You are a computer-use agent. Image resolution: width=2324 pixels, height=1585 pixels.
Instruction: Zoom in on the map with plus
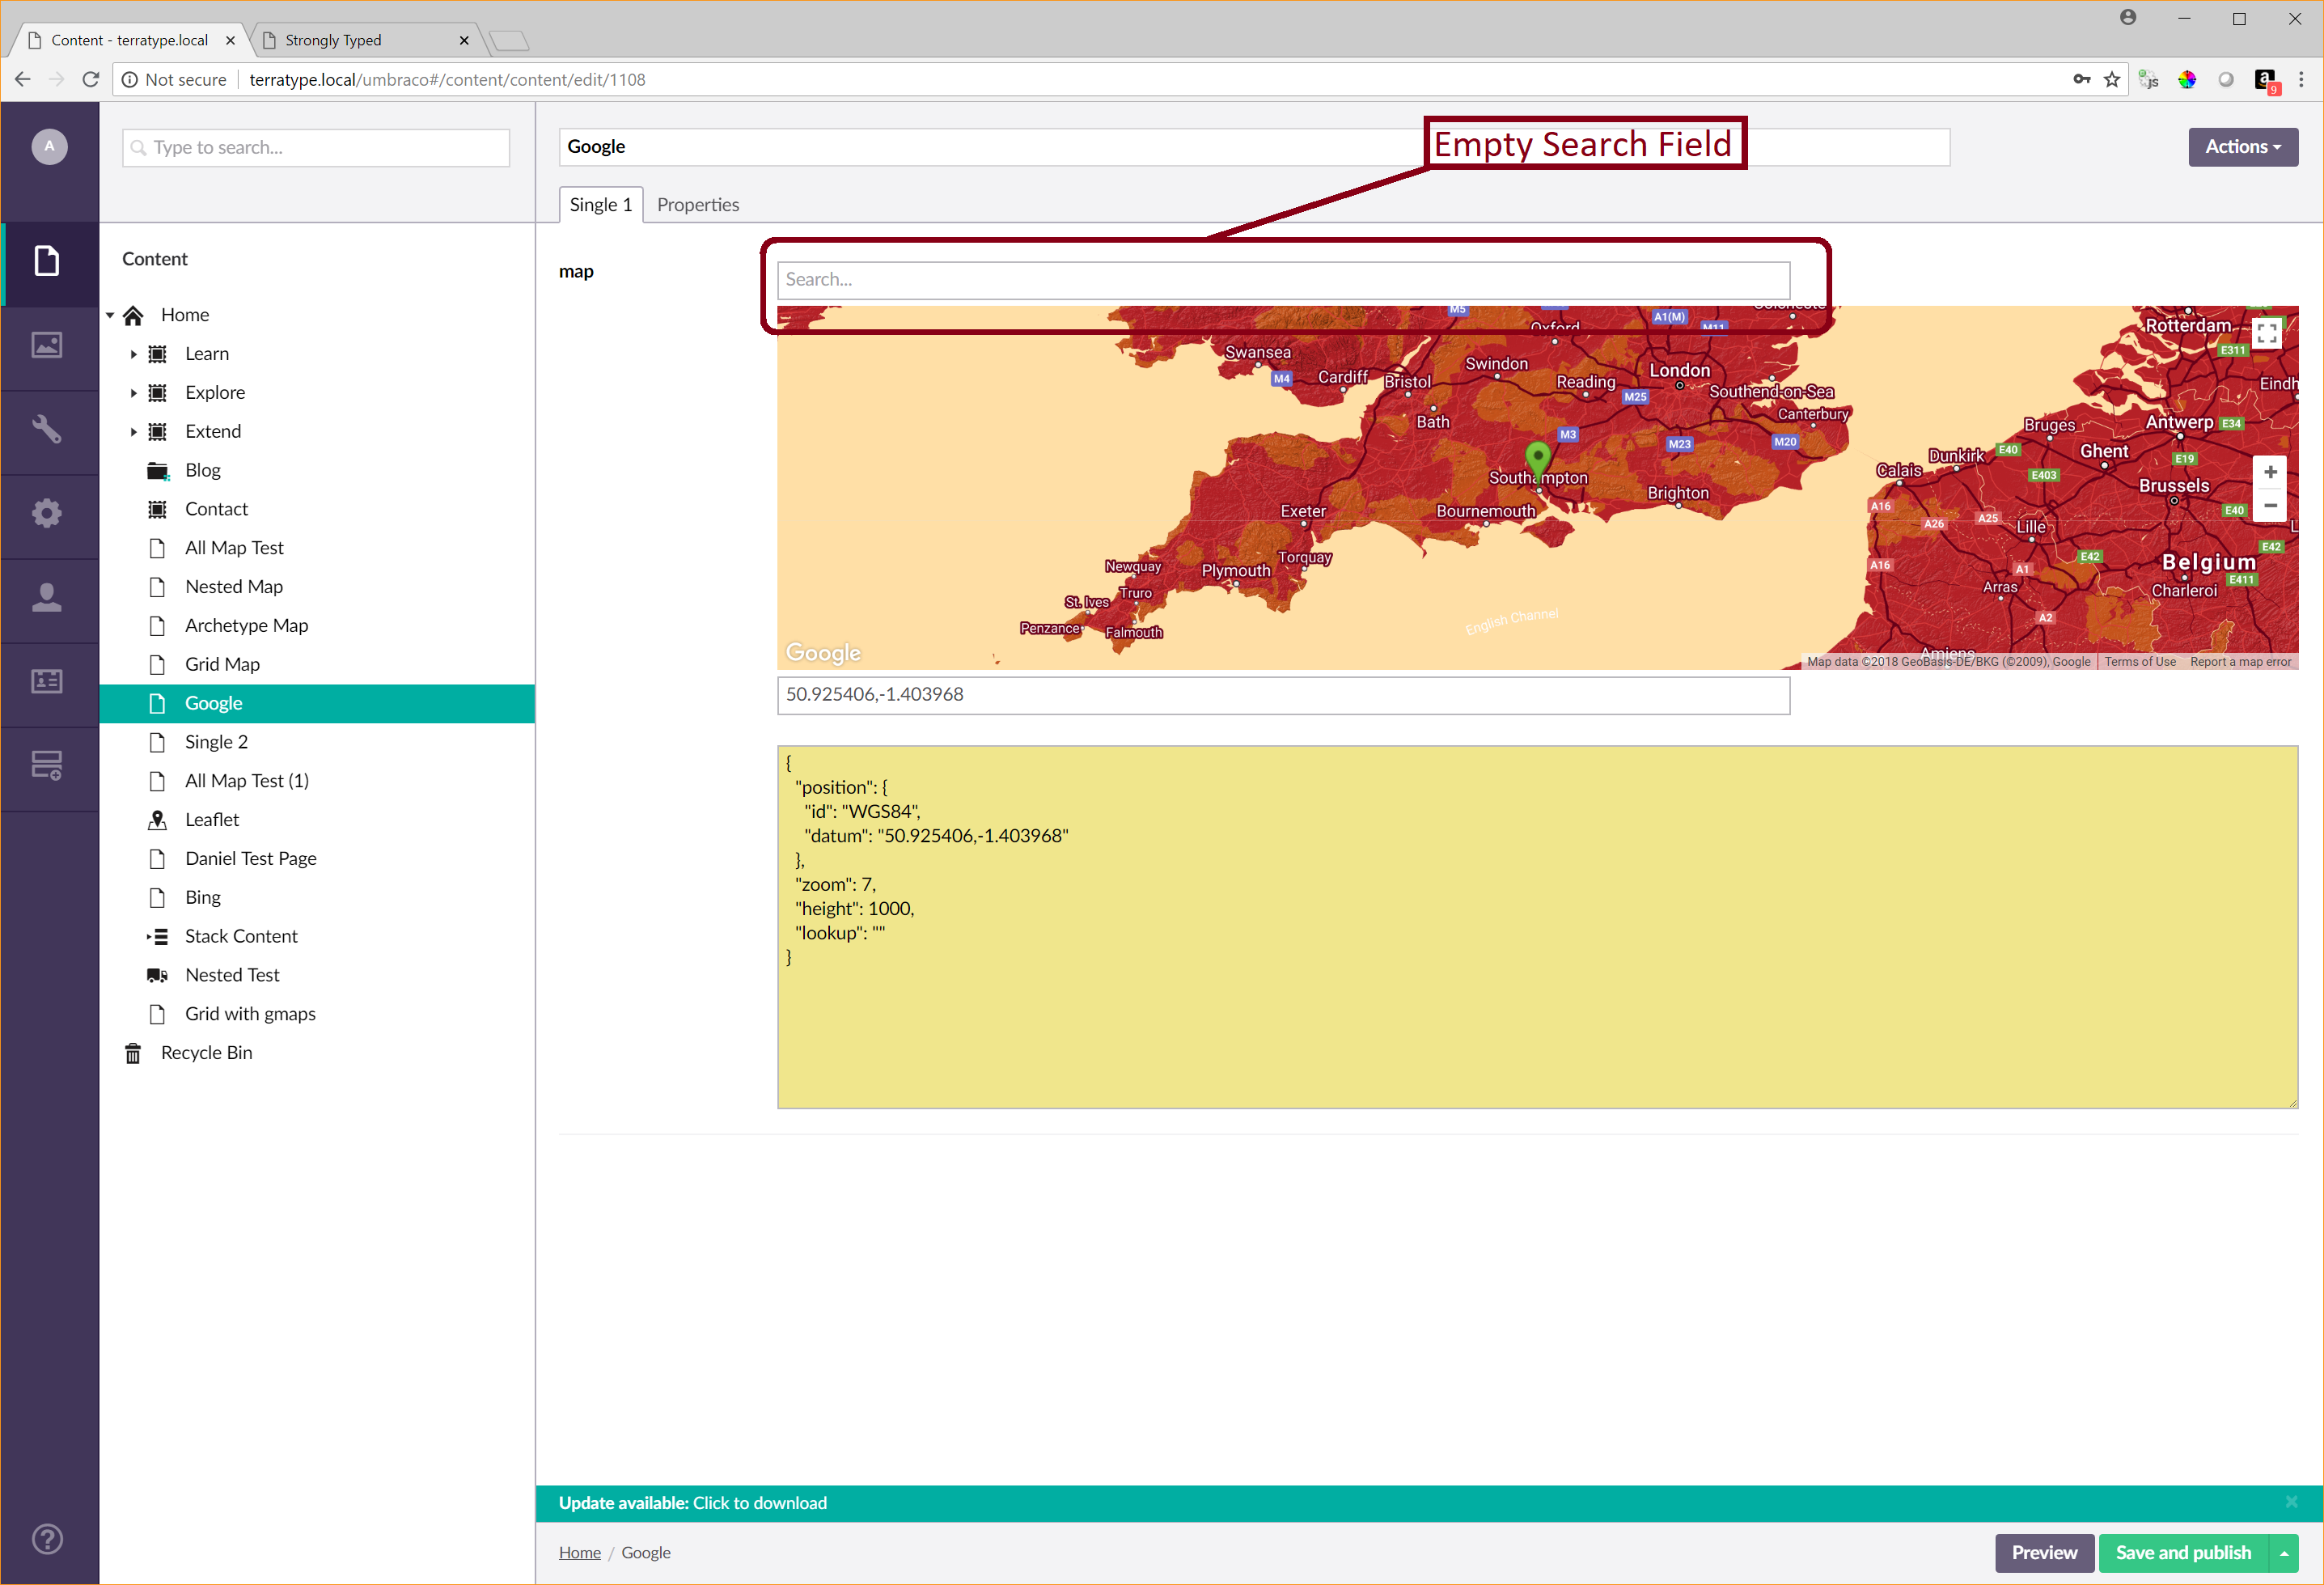click(2270, 472)
